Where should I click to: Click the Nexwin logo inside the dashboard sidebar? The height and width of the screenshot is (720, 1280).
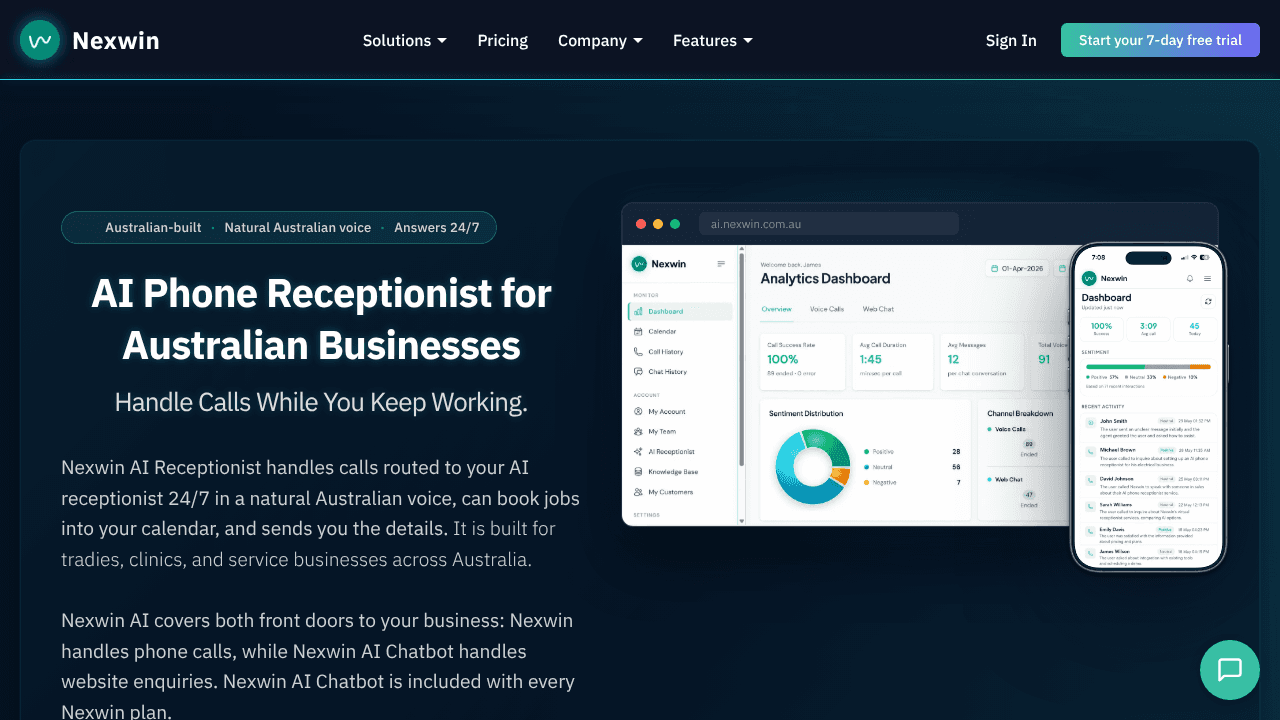point(638,264)
